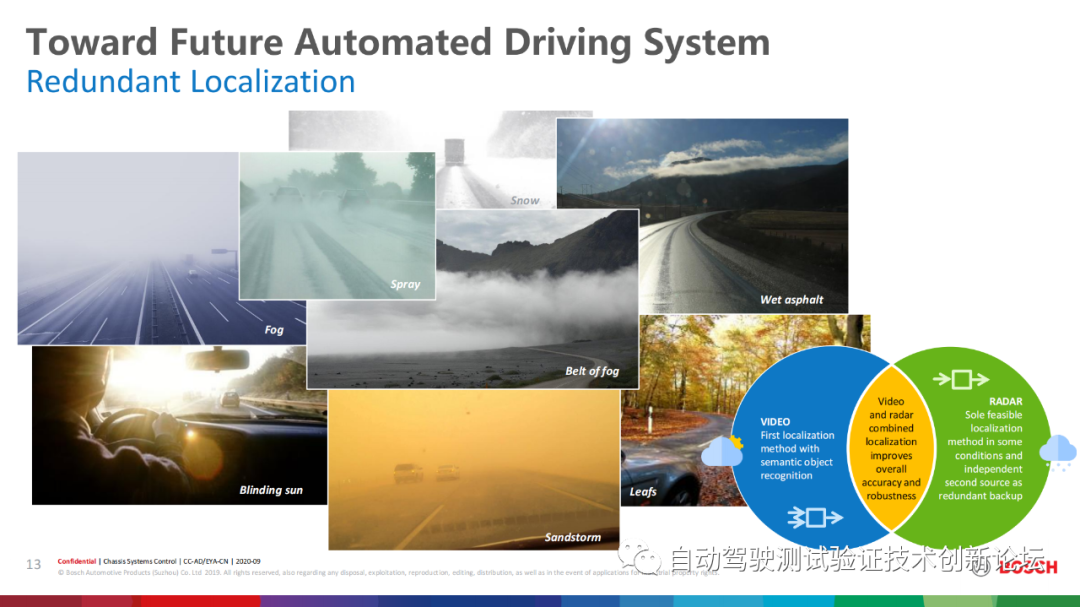This screenshot has height=607, width=1080.
Task: Select the arrow-box icon inside the blue VIDEO circle
Action: pyautogui.click(x=815, y=517)
